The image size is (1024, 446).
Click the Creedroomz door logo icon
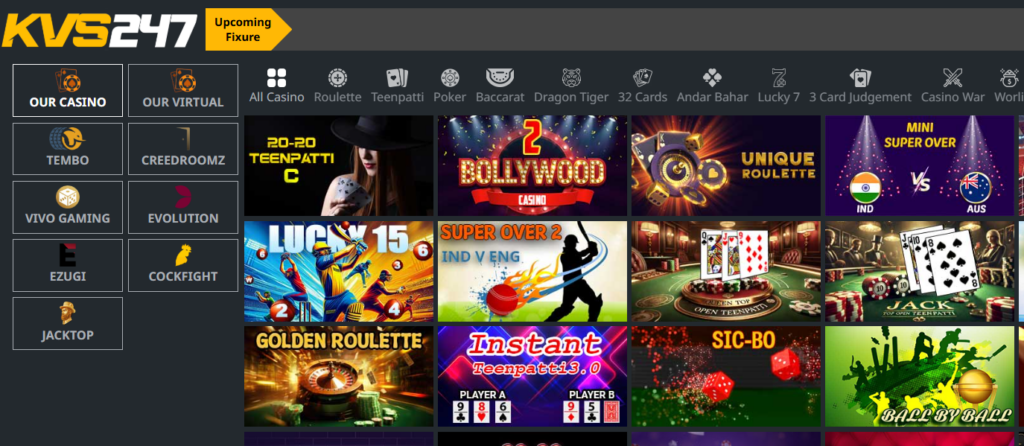tap(184, 138)
